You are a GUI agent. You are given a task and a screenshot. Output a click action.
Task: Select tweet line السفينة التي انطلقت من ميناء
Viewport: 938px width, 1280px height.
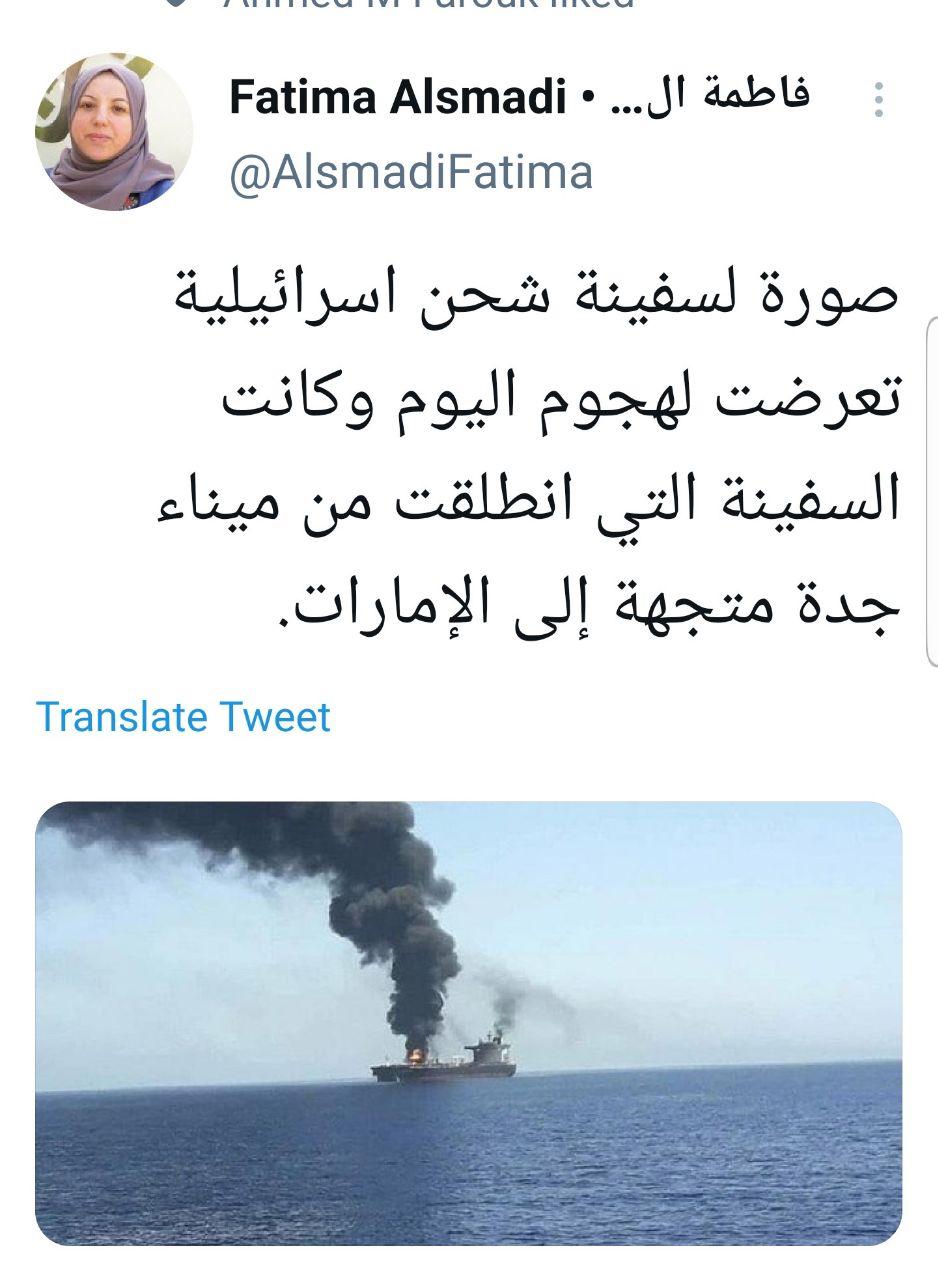[528, 502]
